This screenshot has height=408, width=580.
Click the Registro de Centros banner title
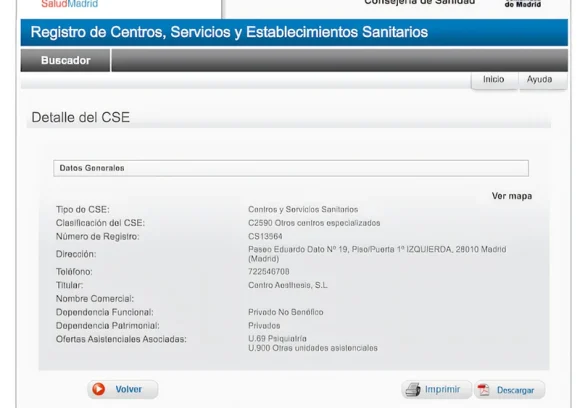pos(229,32)
